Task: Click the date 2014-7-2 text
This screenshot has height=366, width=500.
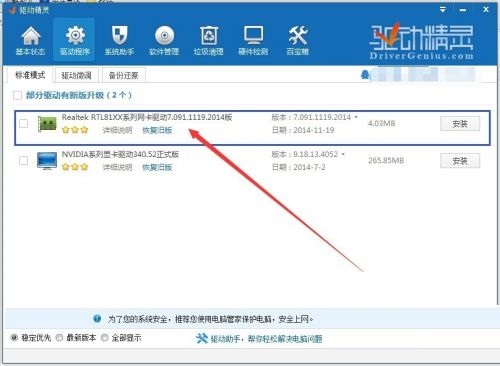Action: coord(309,167)
